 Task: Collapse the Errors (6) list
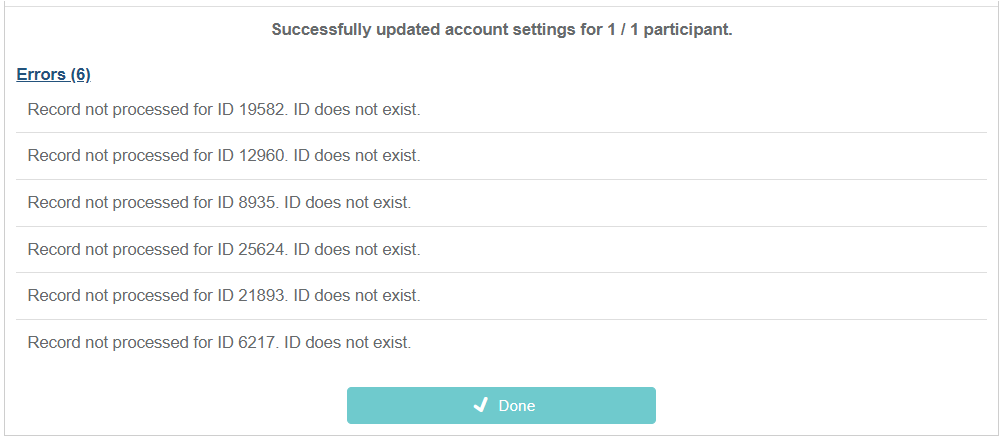[x=54, y=75]
